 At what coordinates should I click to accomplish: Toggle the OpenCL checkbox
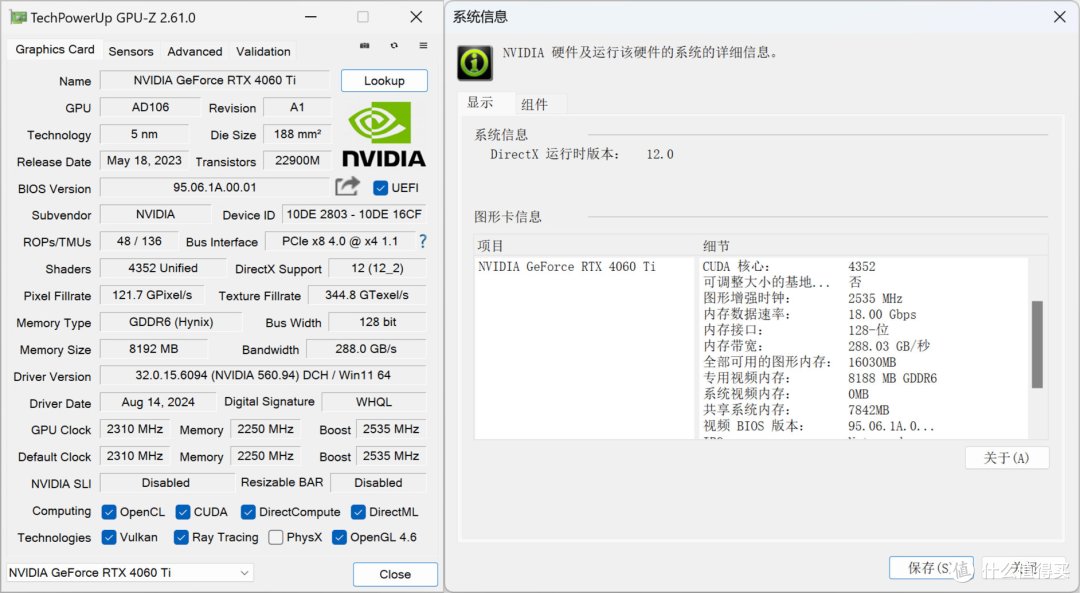[109, 512]
